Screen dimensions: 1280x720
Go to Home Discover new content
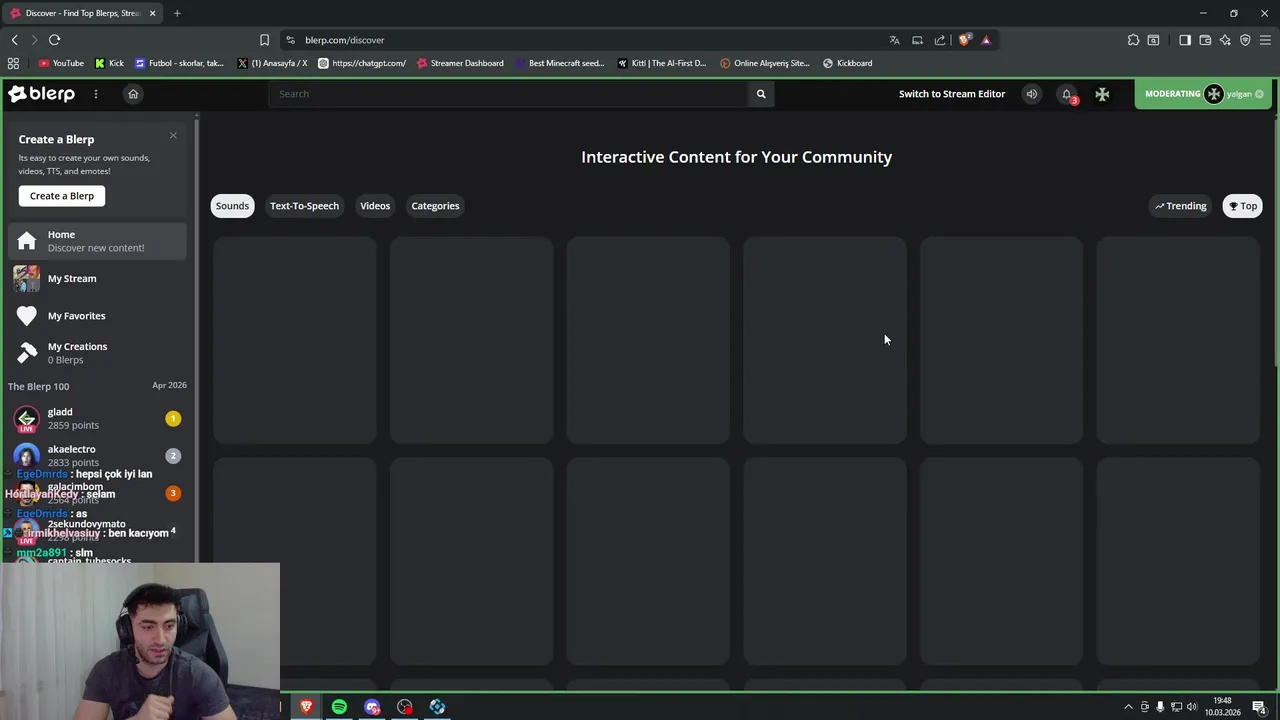click(97, 241)
